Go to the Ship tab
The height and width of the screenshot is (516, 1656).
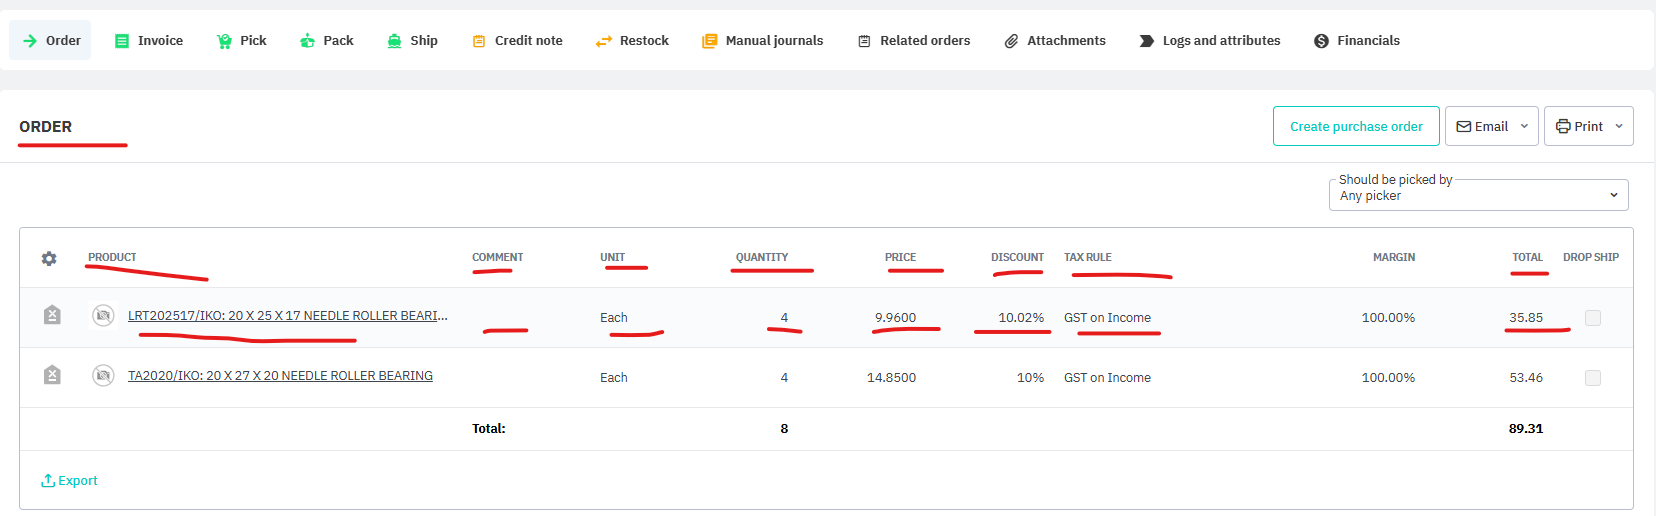[x=412, y=41]
